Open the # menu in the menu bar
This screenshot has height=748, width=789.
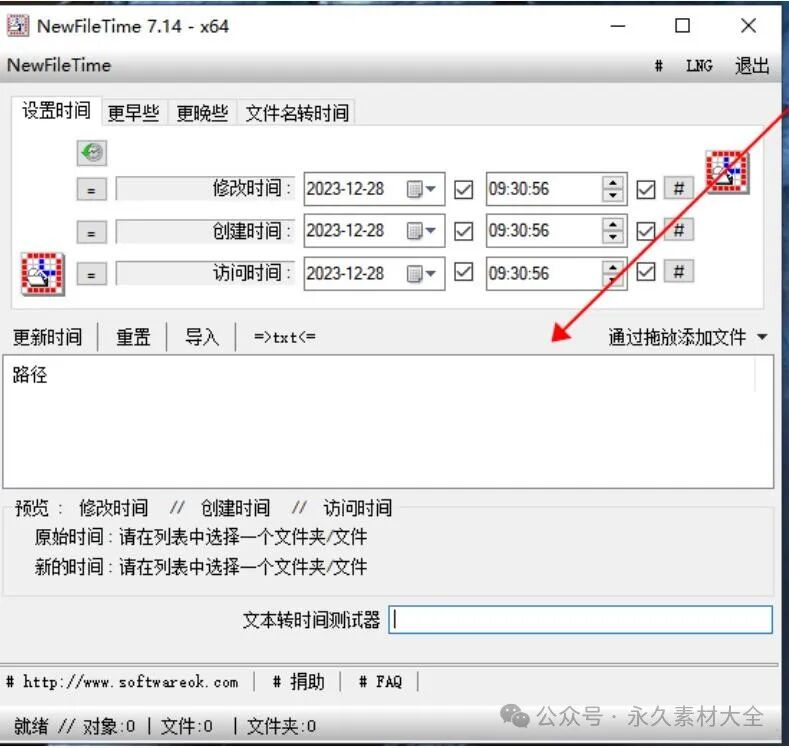pos(658,66)
